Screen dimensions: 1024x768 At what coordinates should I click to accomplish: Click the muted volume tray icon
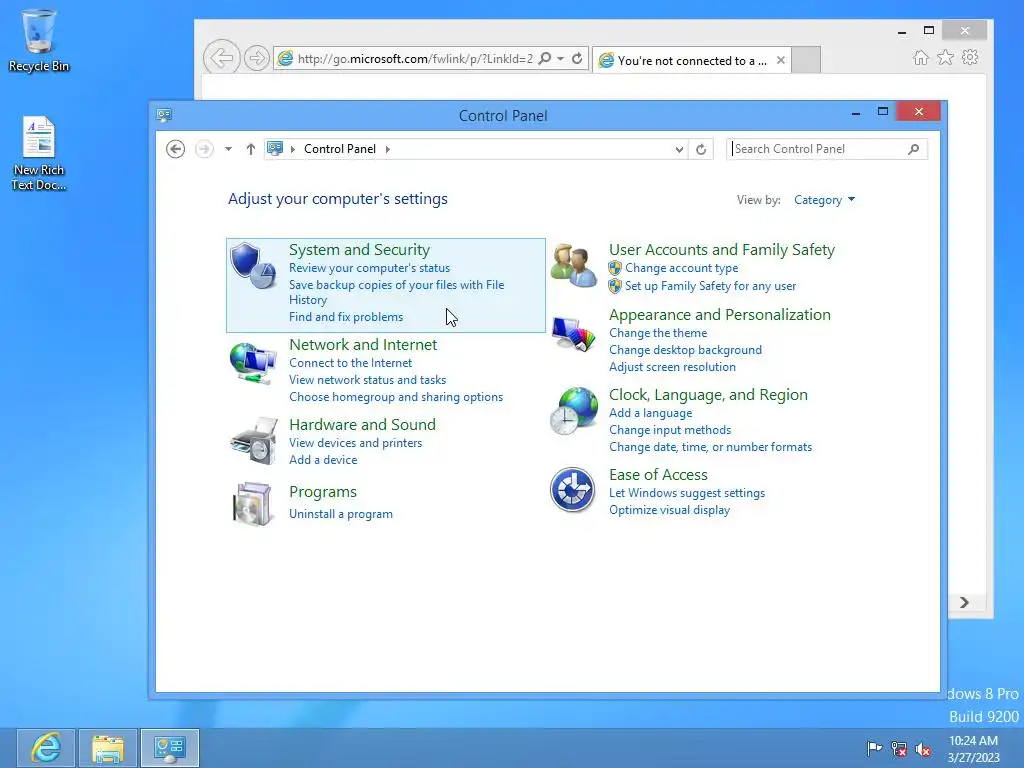tap(923, 749)
